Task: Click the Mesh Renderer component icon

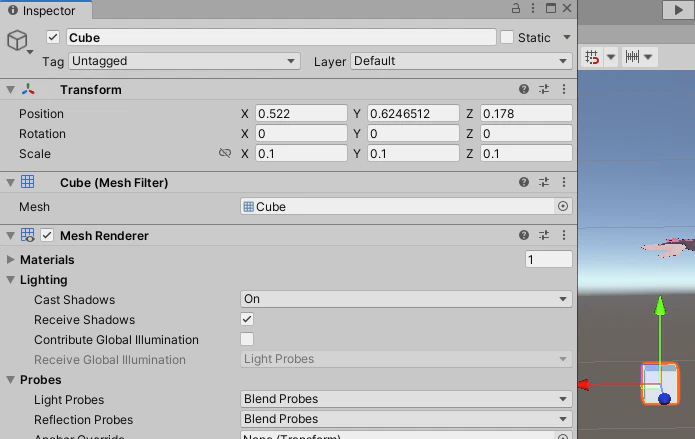Action: point(27,235)
